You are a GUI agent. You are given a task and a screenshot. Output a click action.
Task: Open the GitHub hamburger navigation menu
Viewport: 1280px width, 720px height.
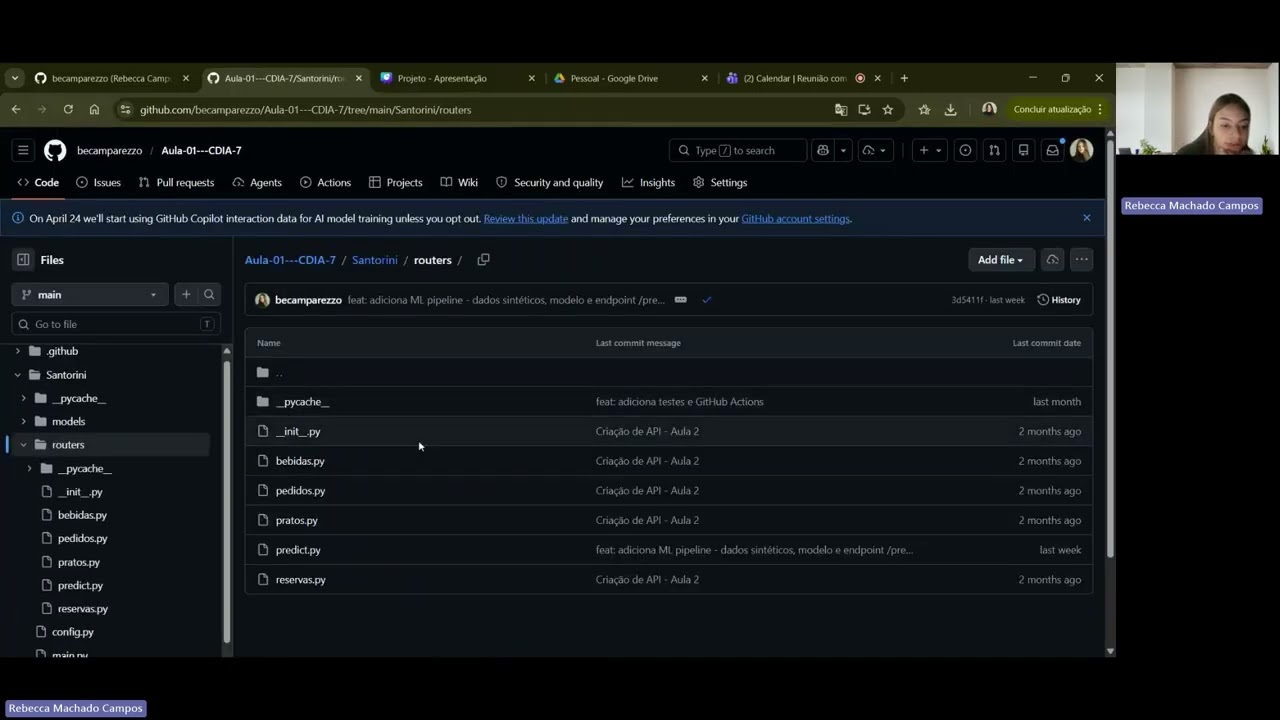pyautogui.click(x=23, y=150)
